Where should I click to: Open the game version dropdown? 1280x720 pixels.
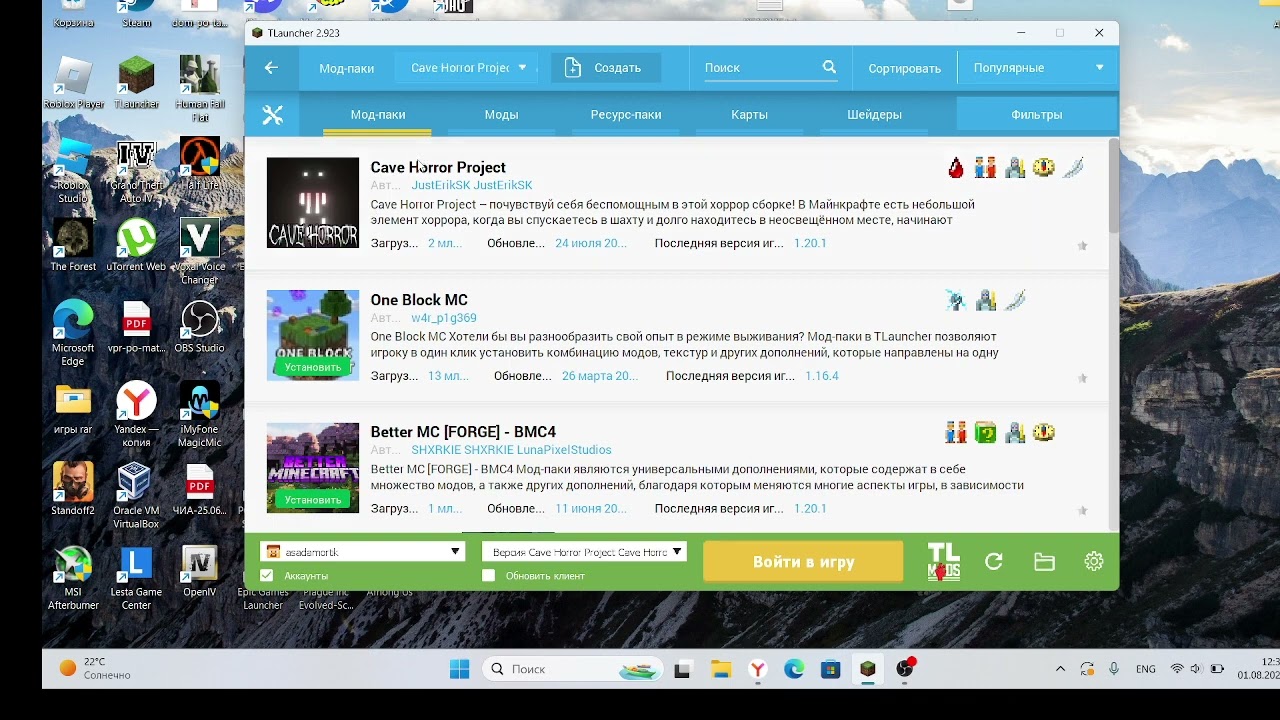click(584, 552)
